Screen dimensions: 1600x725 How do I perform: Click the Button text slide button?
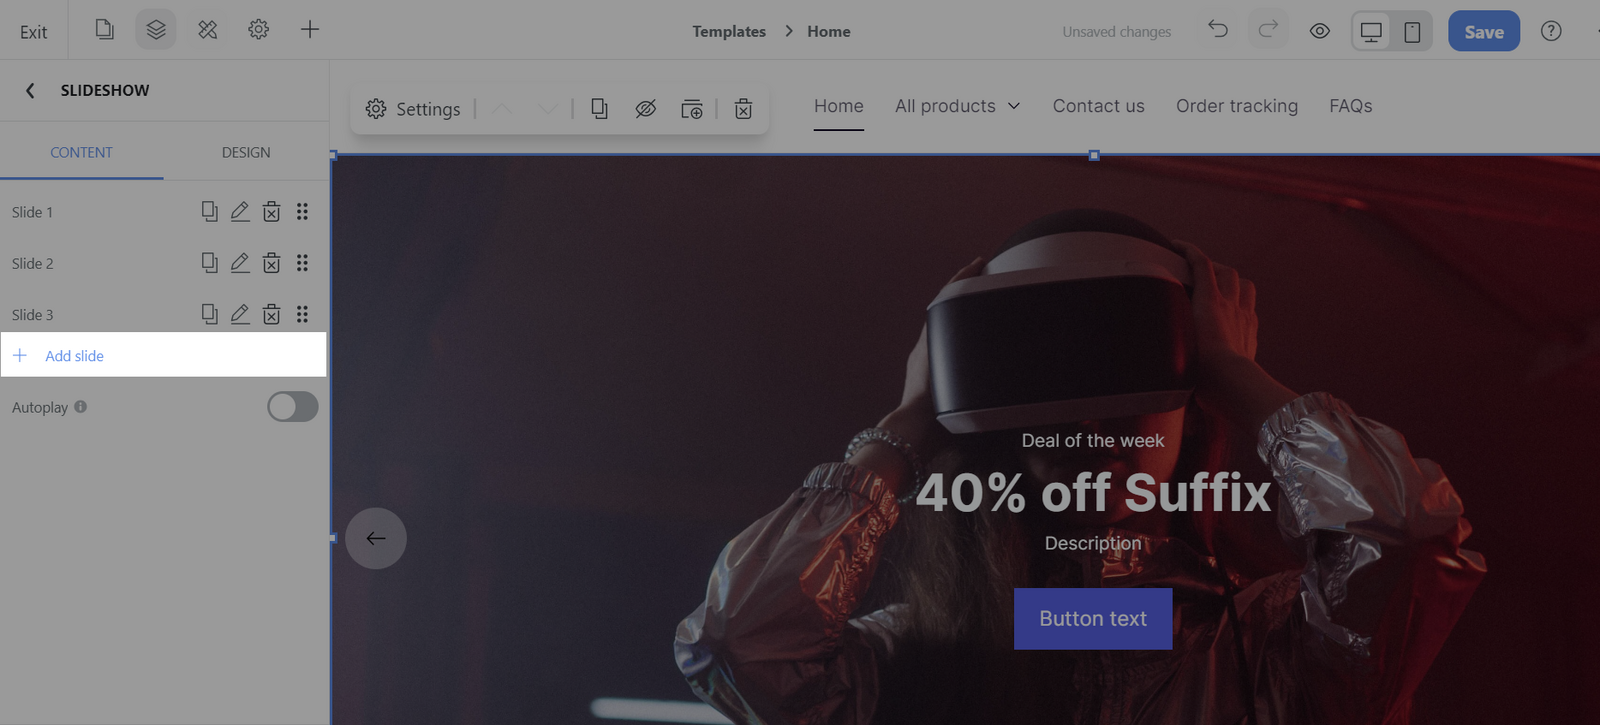tap(1093, 619)
